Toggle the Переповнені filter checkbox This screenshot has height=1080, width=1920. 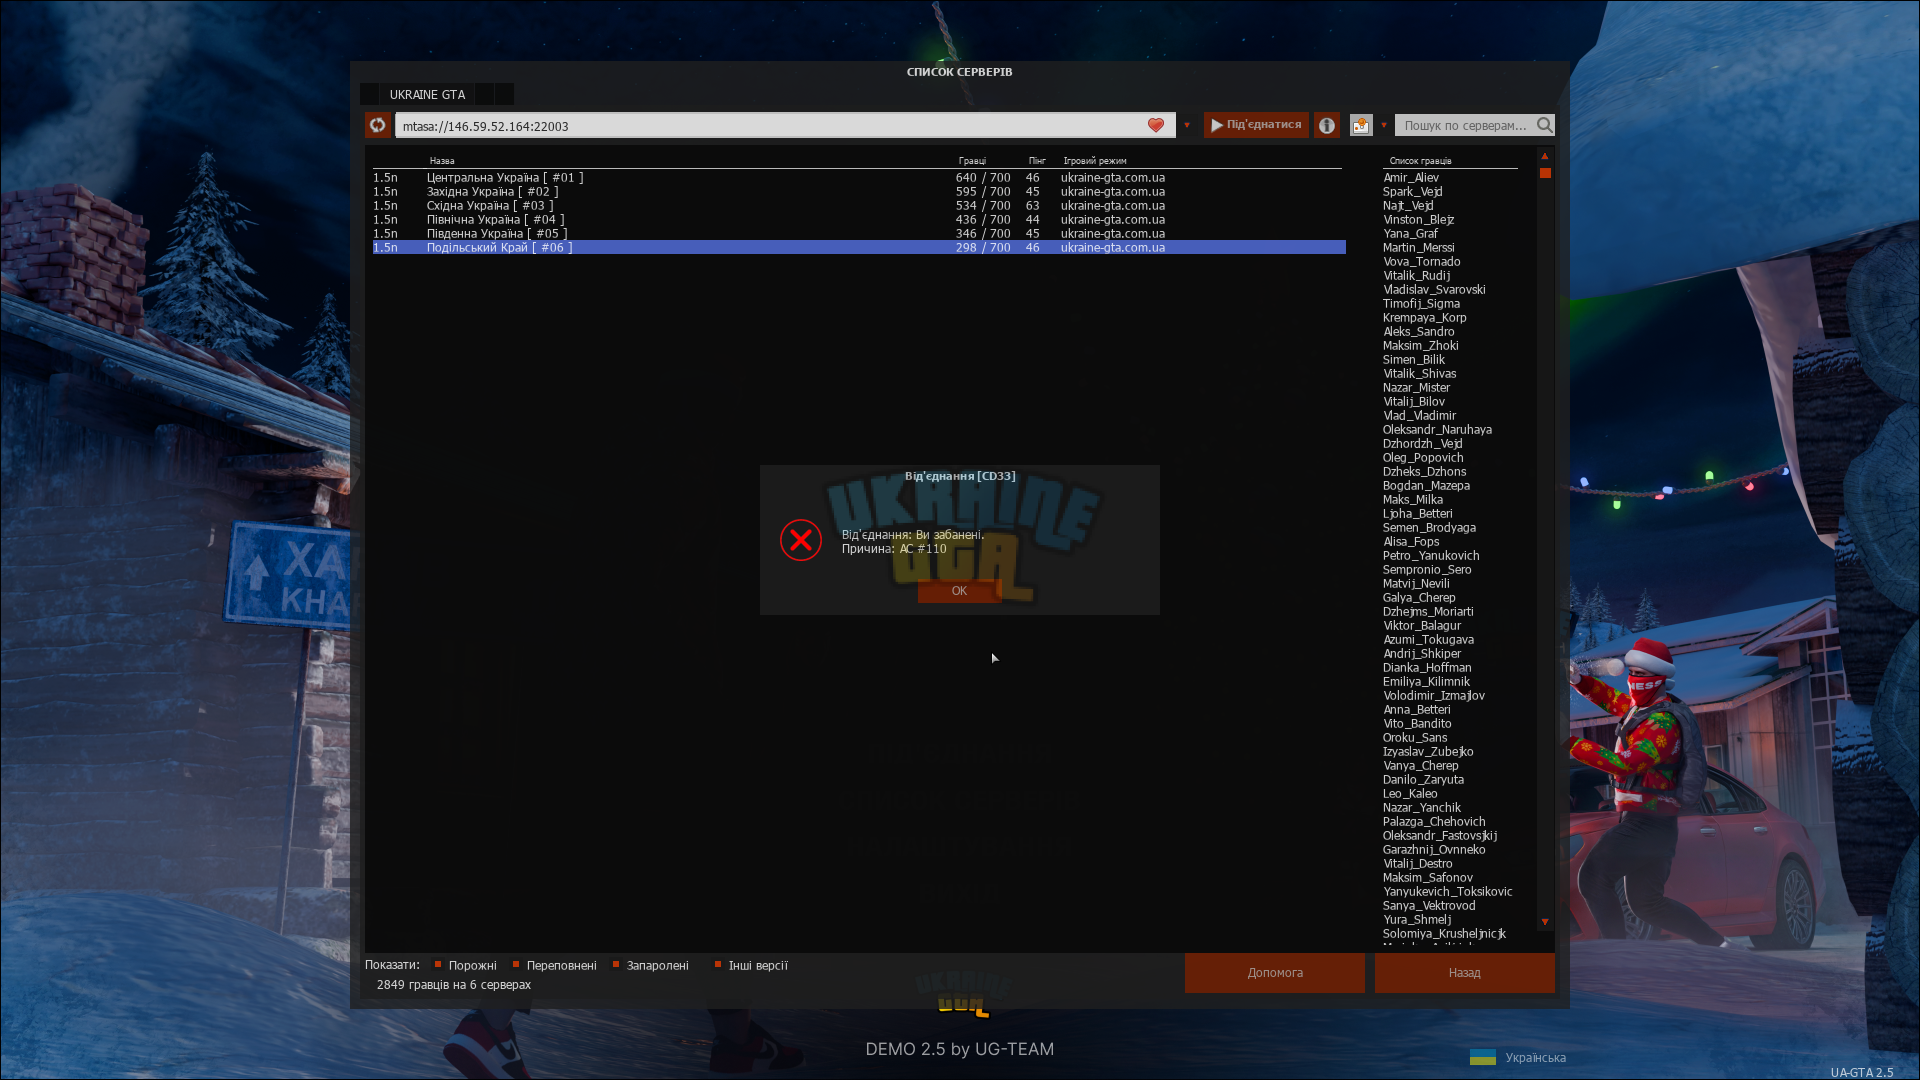pos(516,965)
